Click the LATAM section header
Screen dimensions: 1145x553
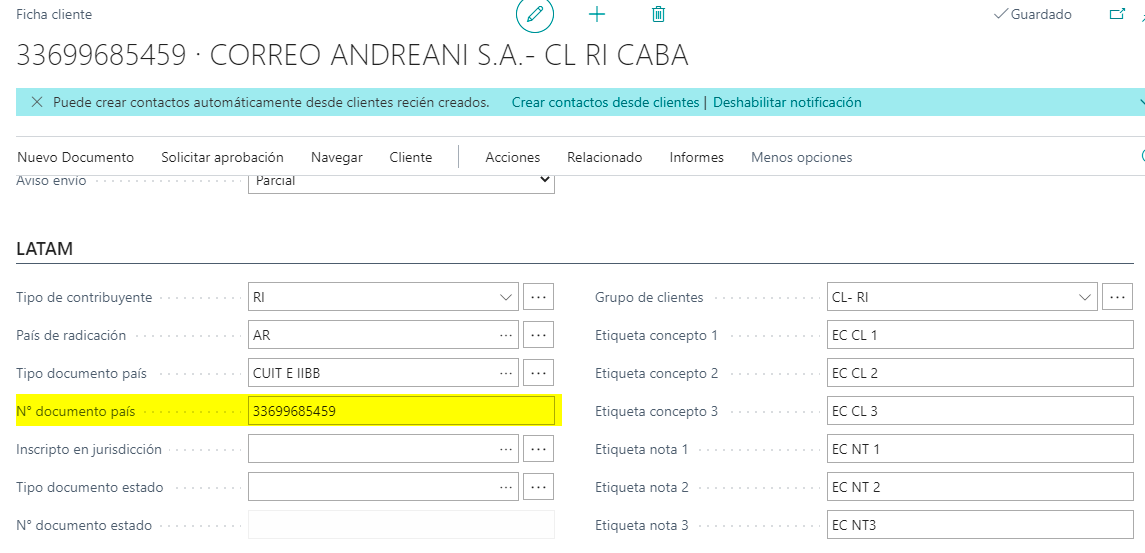coord(45,249)
